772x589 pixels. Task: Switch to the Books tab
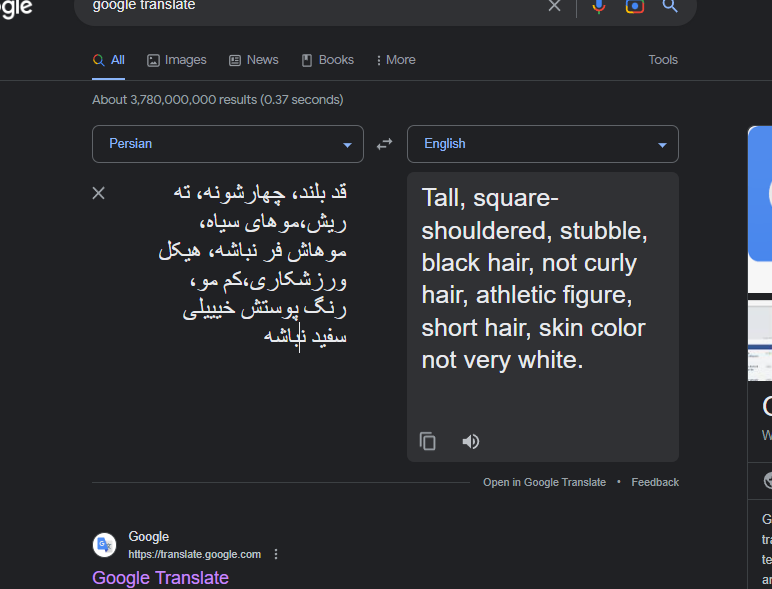[x=327, y=60]
